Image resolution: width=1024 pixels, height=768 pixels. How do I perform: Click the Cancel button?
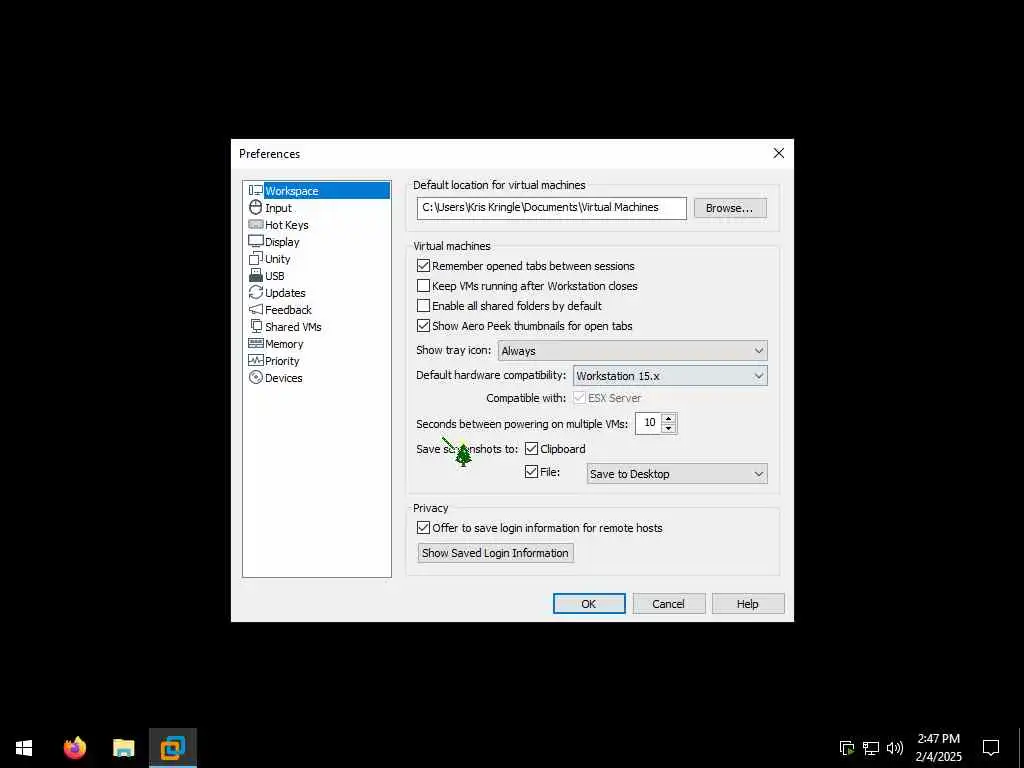pos(668,603)
